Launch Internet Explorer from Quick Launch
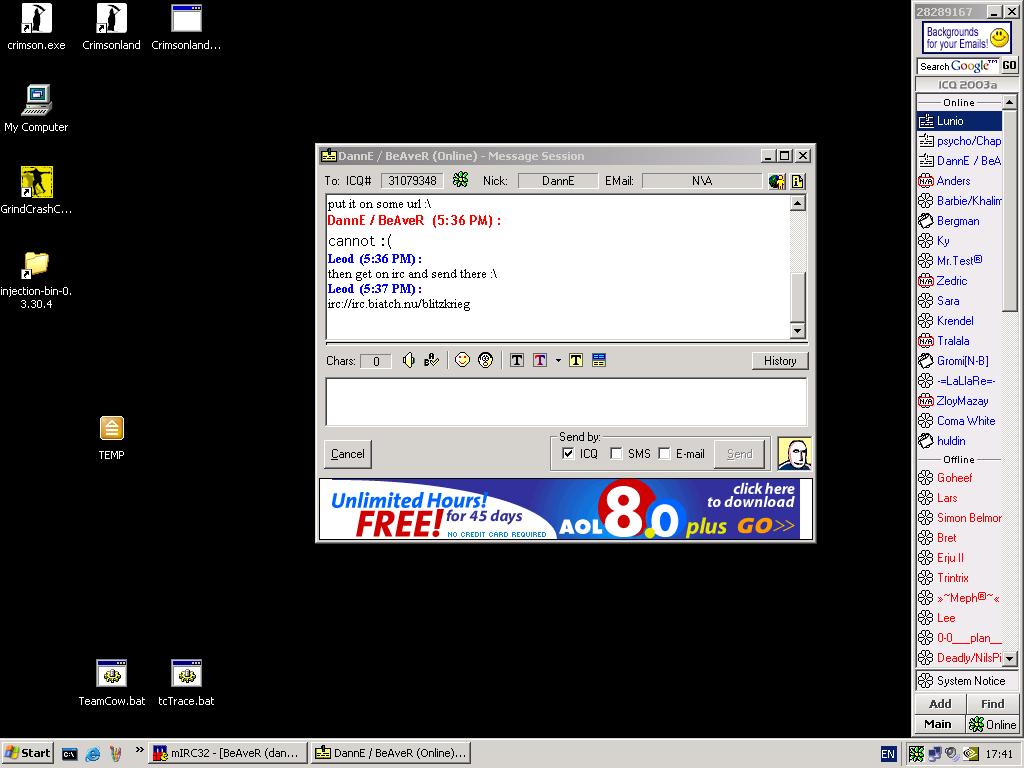The height and width of the screenshot is (768, 1024). coord(93,754)
